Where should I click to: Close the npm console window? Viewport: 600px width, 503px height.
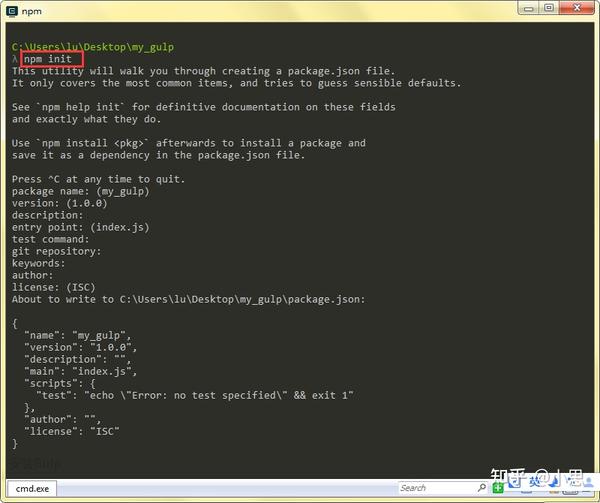pyautogui.click(x=577, y=8)
